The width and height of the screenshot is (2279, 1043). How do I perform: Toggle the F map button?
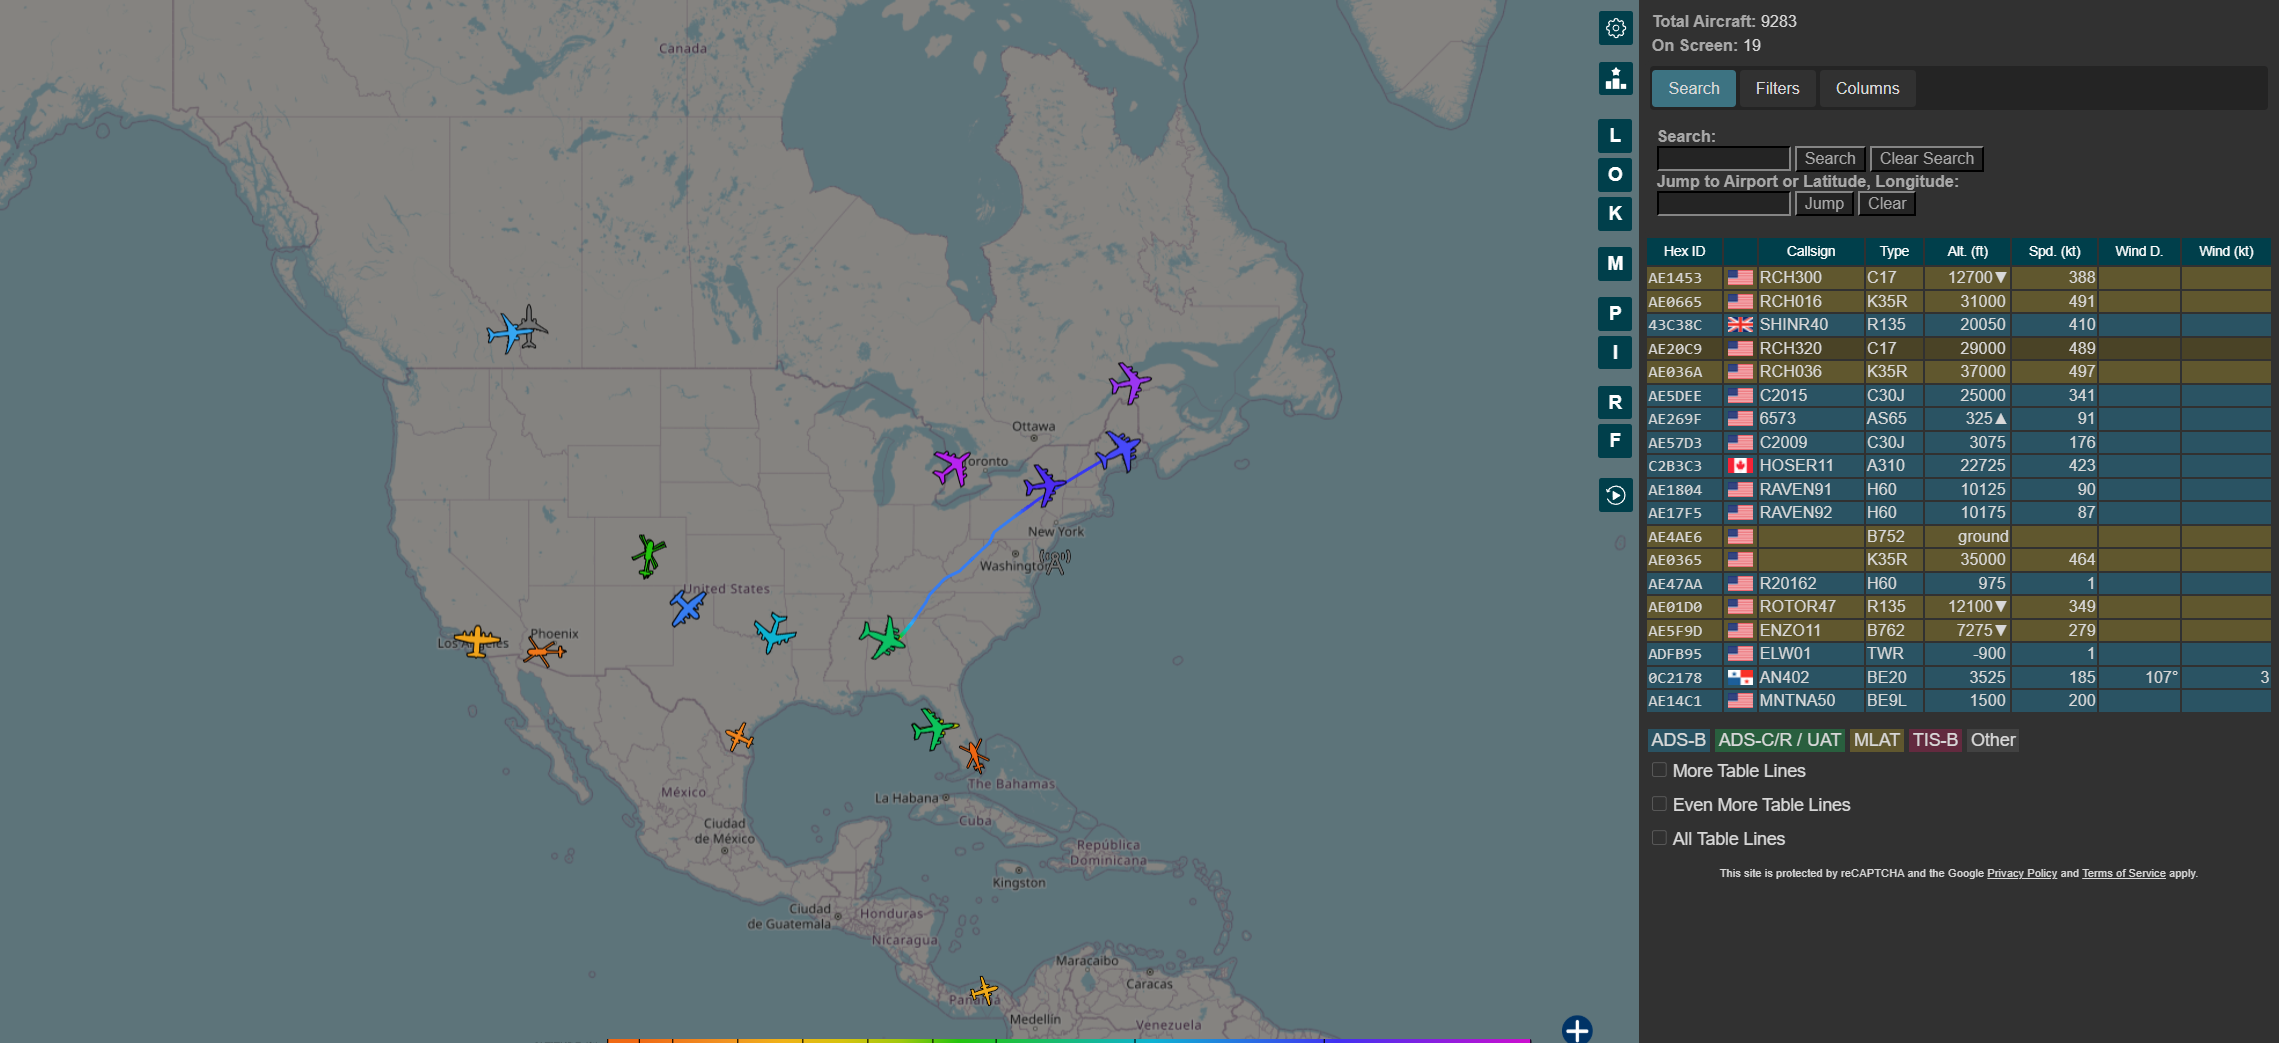pos(1615,441)
